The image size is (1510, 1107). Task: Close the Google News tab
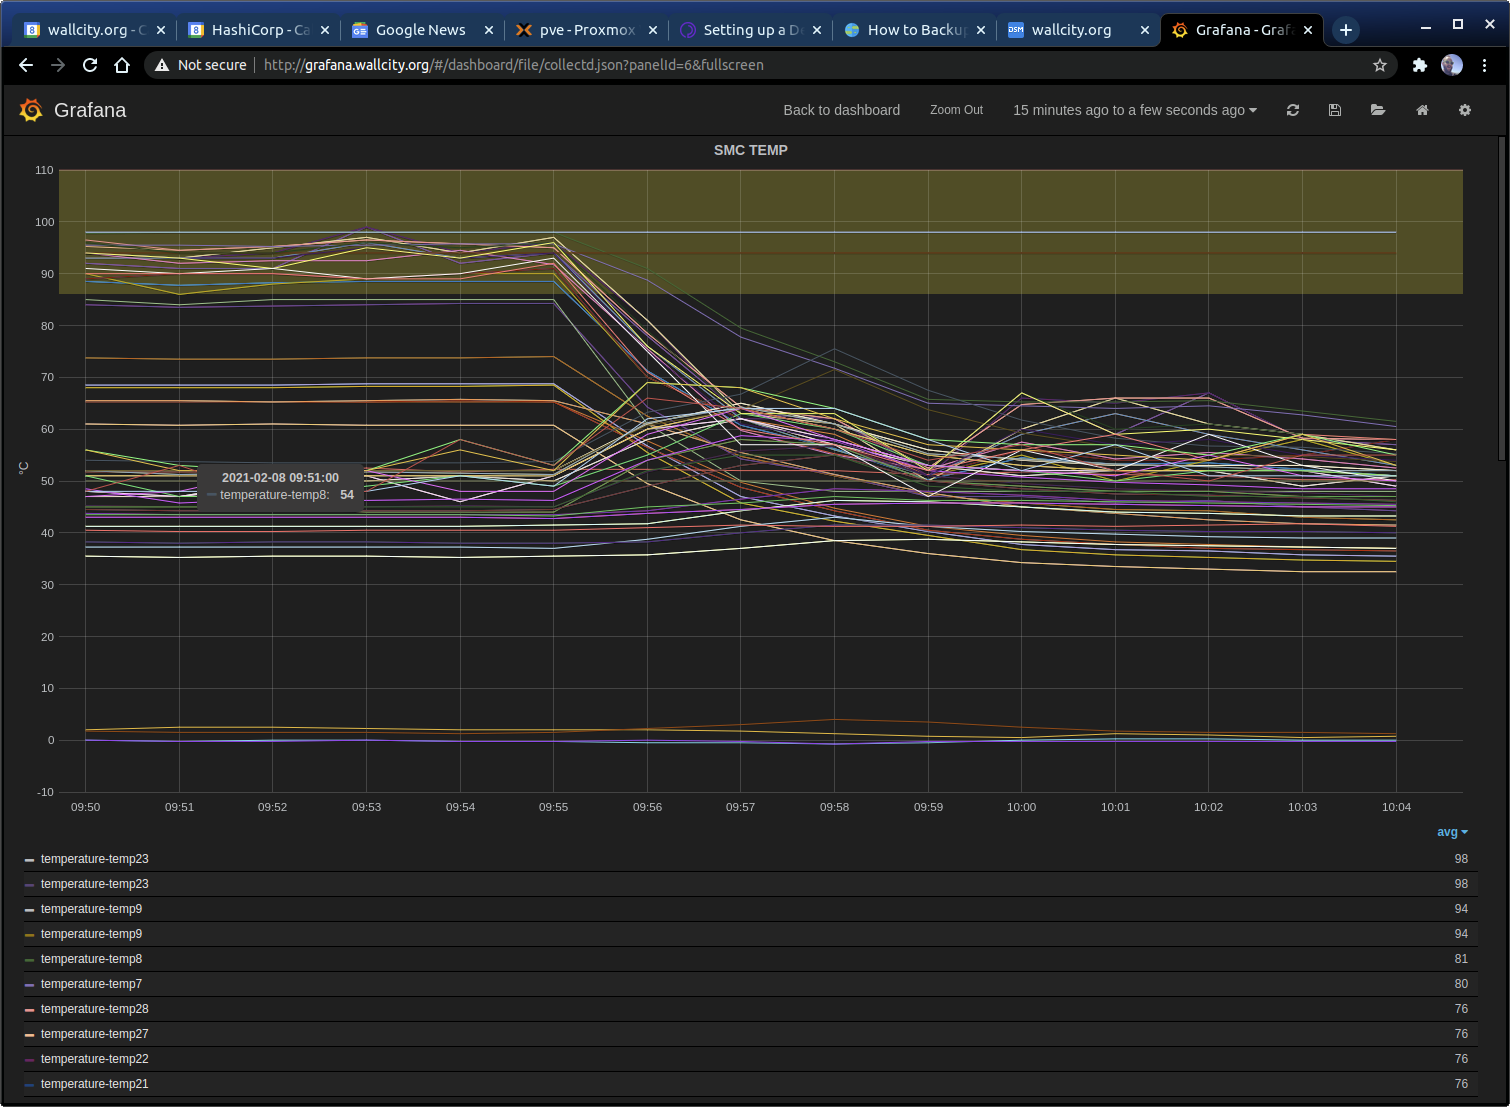point(489,30)
